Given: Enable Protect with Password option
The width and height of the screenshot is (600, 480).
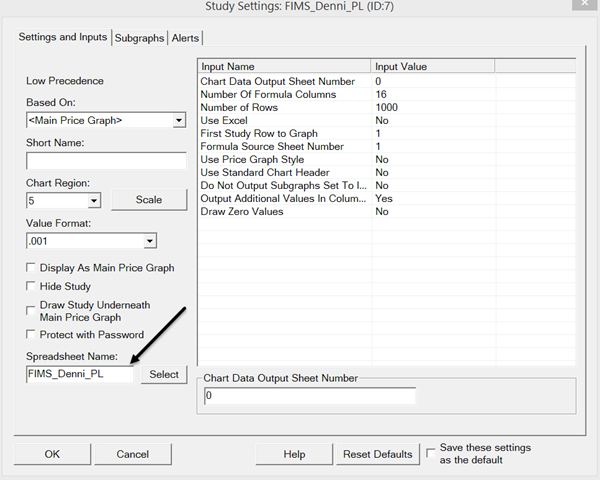Looking at the screenshot, I should tap(31, 335).
